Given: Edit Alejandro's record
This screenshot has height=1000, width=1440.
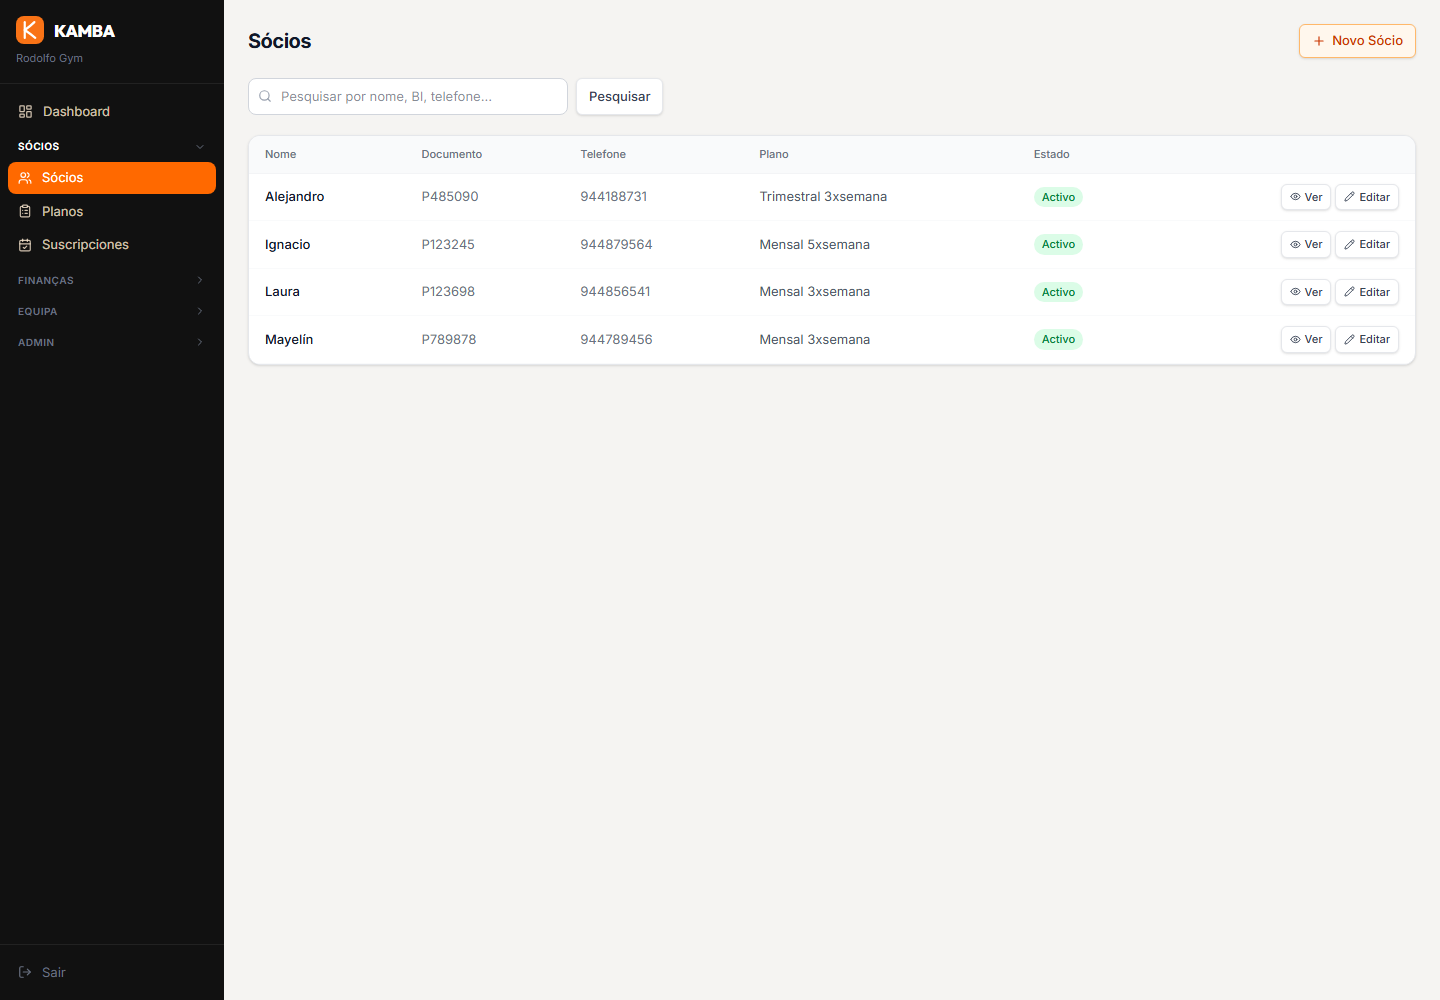Looking at the screenshot, I should click(1367, 197).
